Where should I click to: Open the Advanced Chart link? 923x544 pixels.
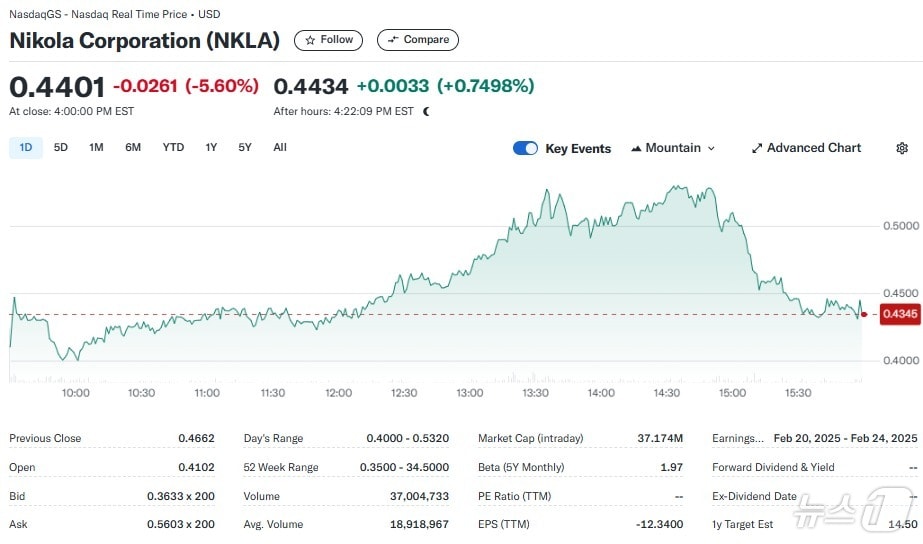813,148
